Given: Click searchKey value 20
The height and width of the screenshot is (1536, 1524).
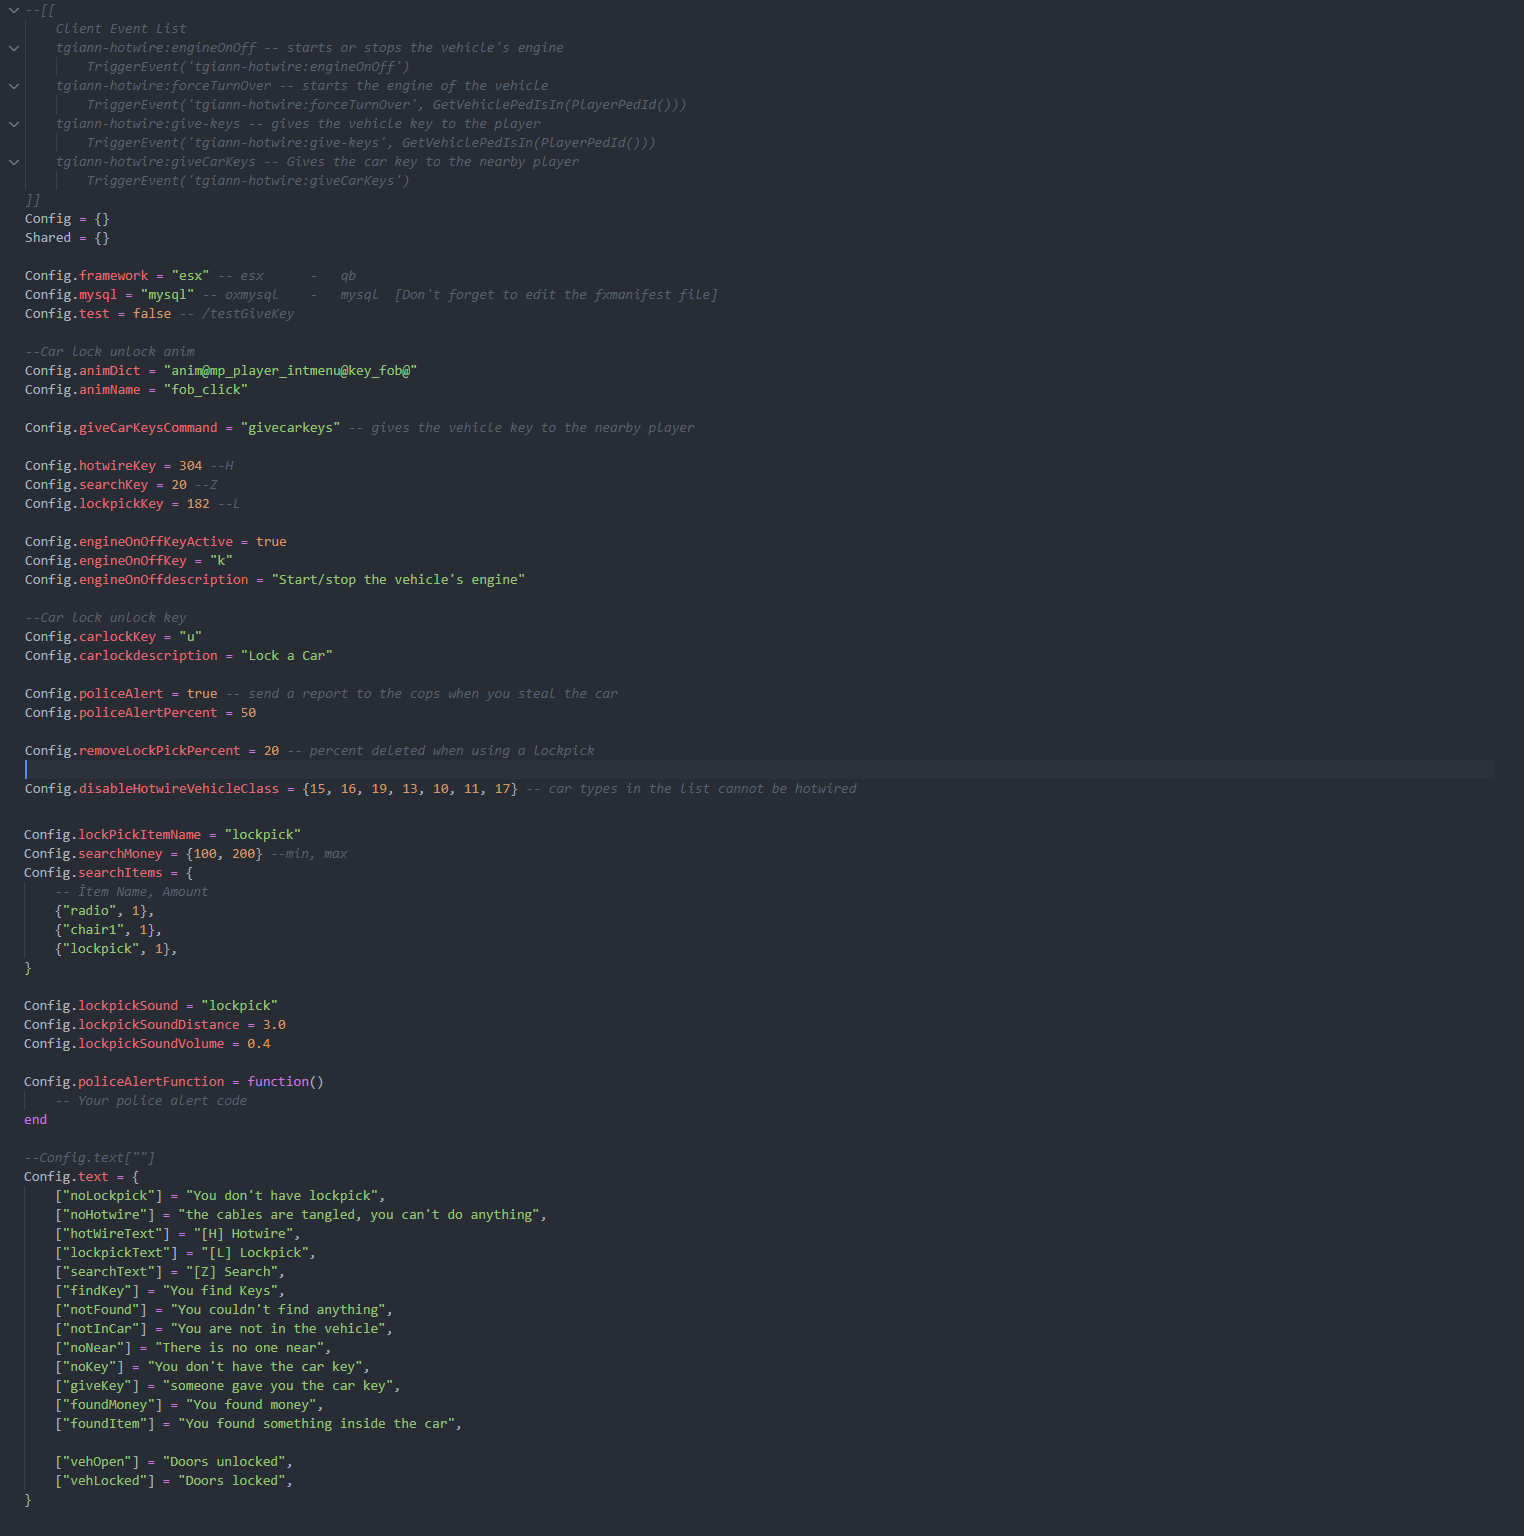Looking at the screenshot, I should point(179,485).
